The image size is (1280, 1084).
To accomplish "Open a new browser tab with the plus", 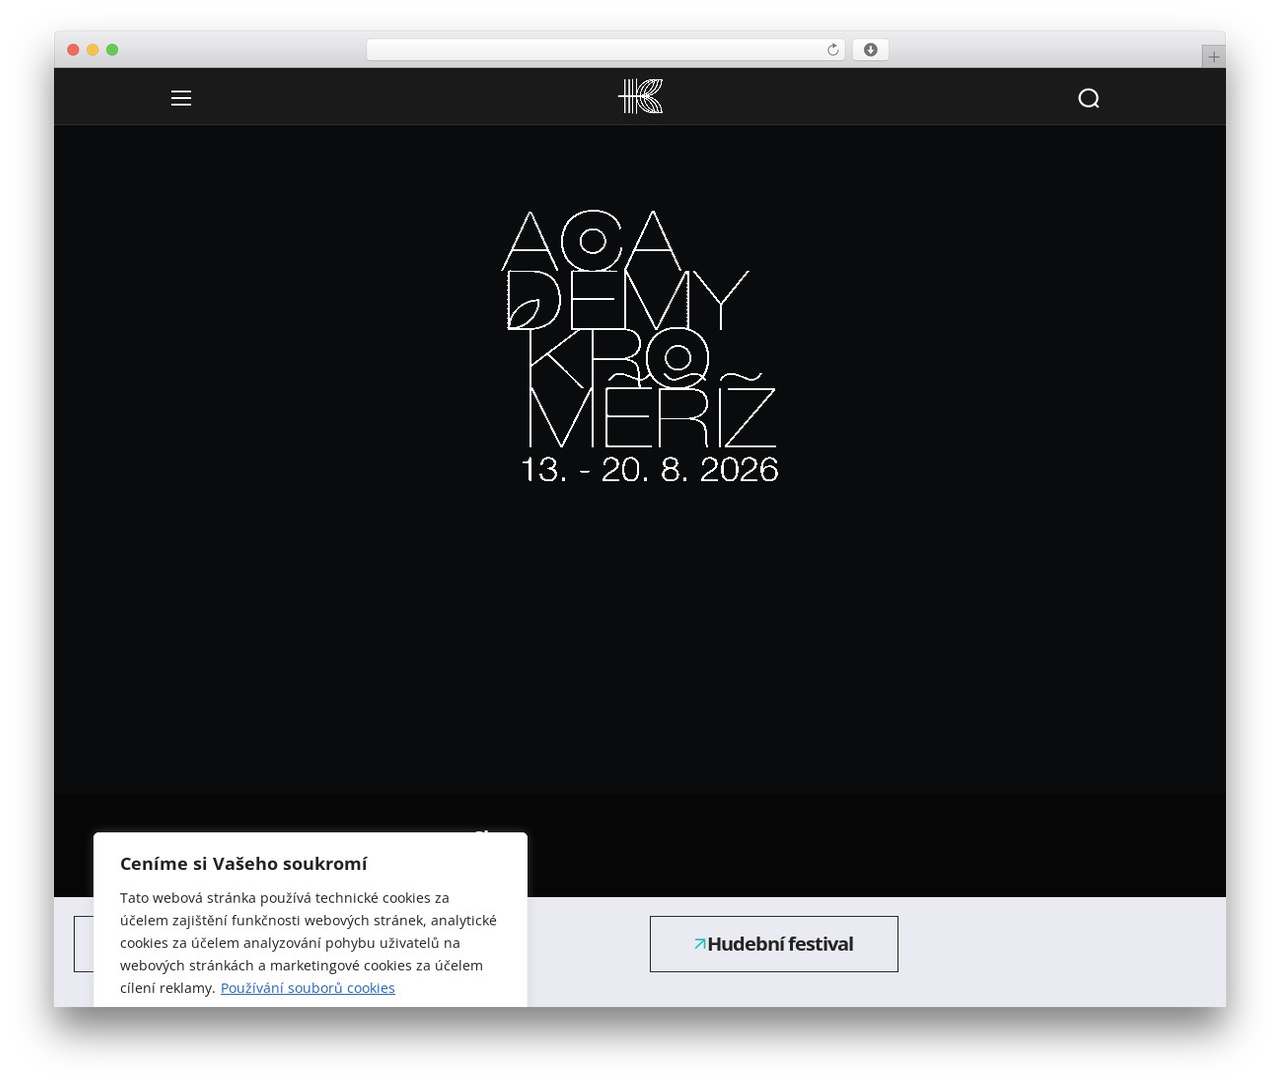I will [x=1213, y=57].
